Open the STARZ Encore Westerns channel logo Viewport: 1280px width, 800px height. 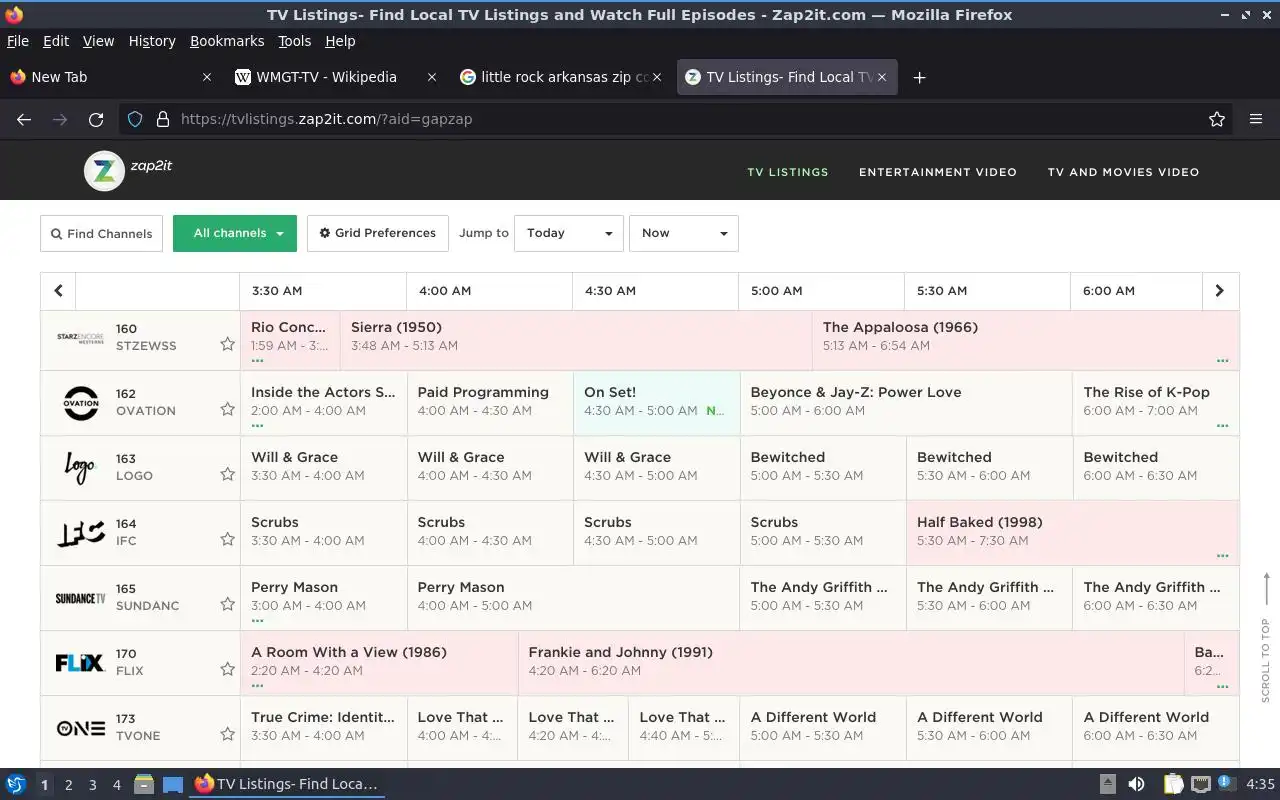80,338
